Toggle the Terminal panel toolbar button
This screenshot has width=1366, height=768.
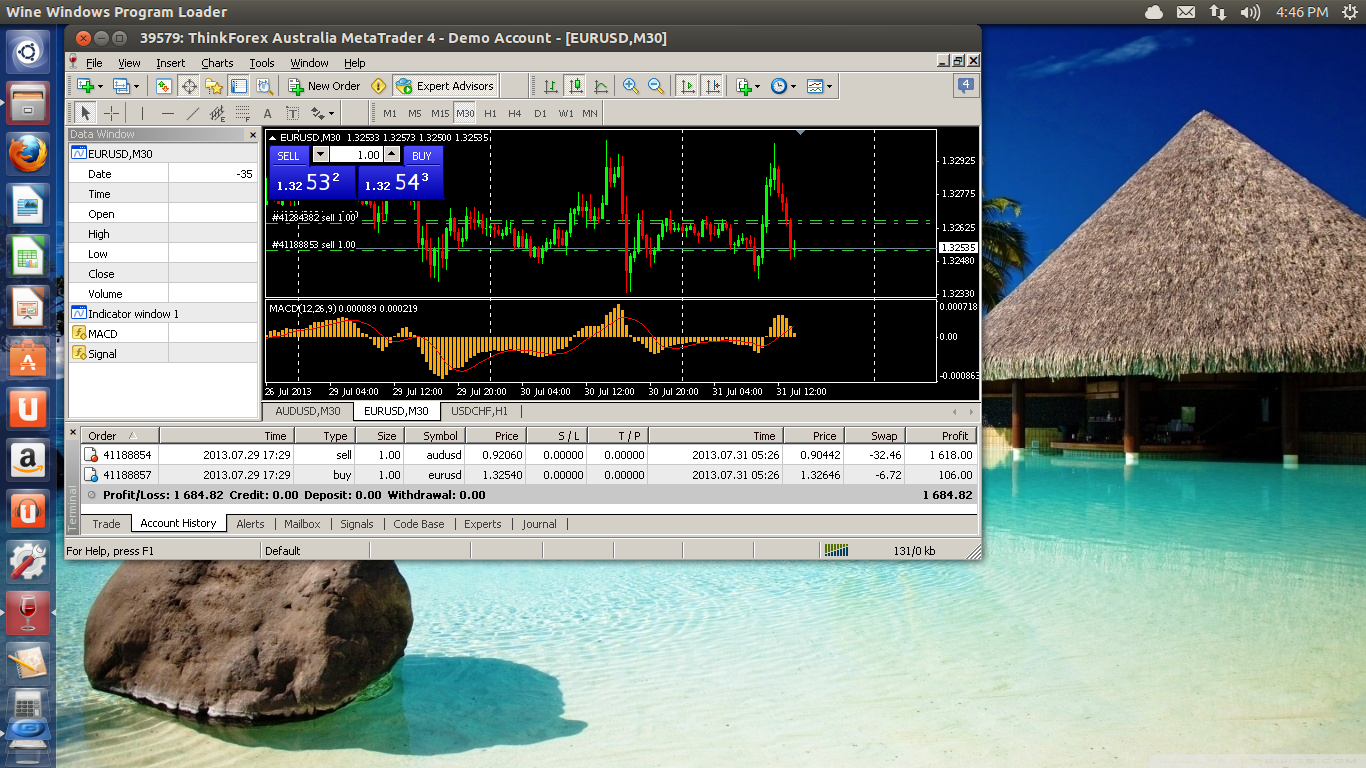[238, 86]
